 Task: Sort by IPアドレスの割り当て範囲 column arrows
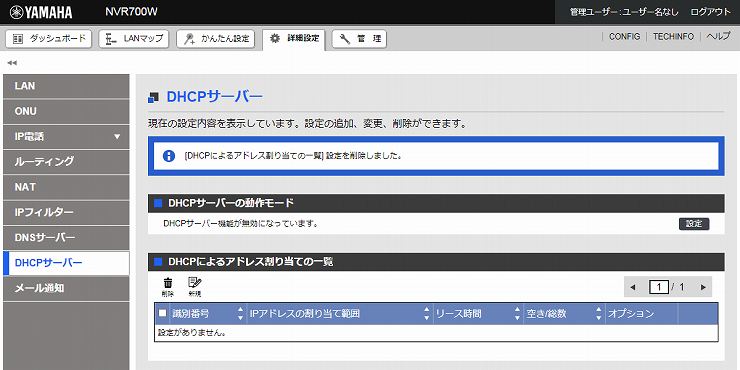point(427,313)
